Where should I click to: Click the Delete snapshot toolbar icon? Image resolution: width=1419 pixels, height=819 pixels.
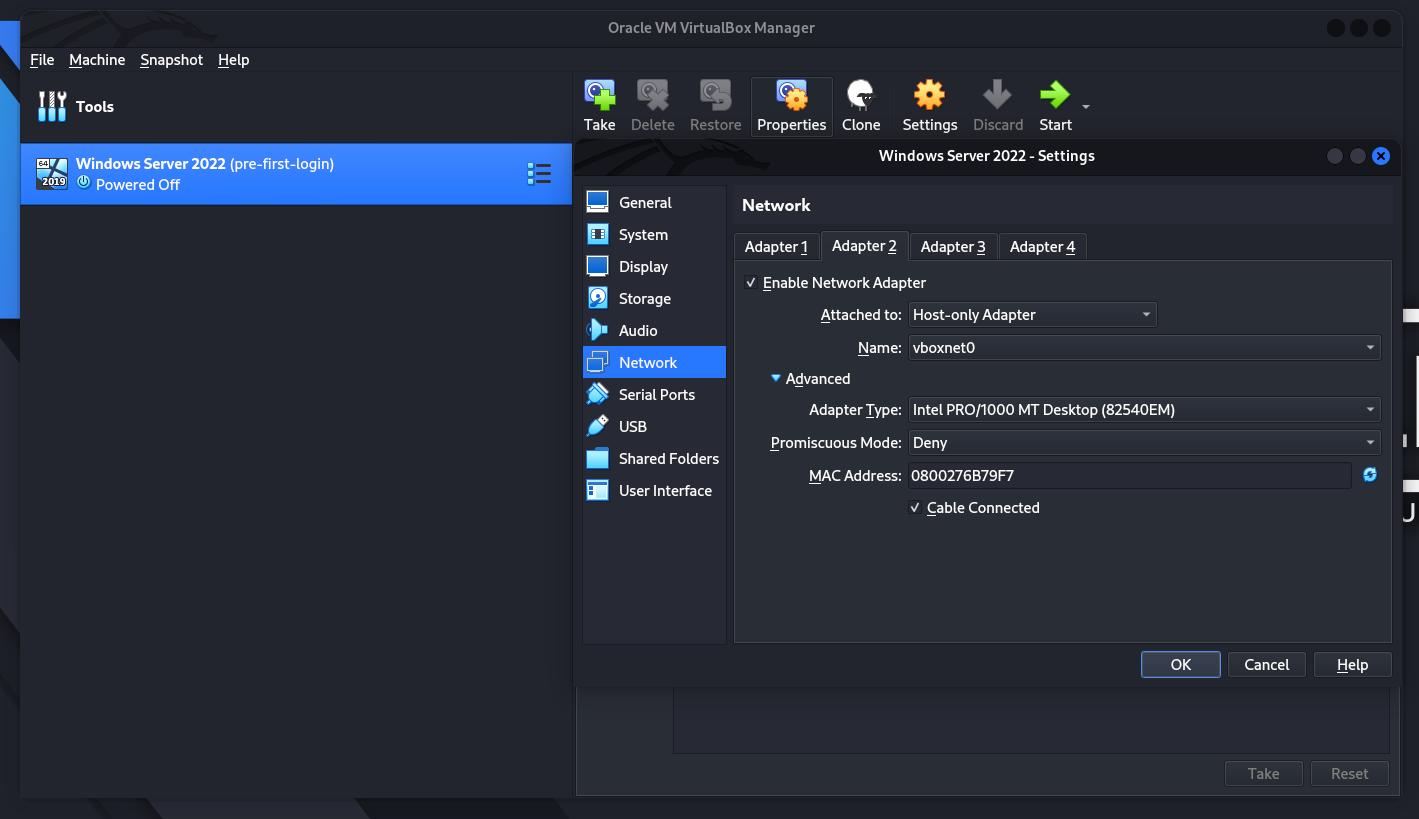[653, 95]
